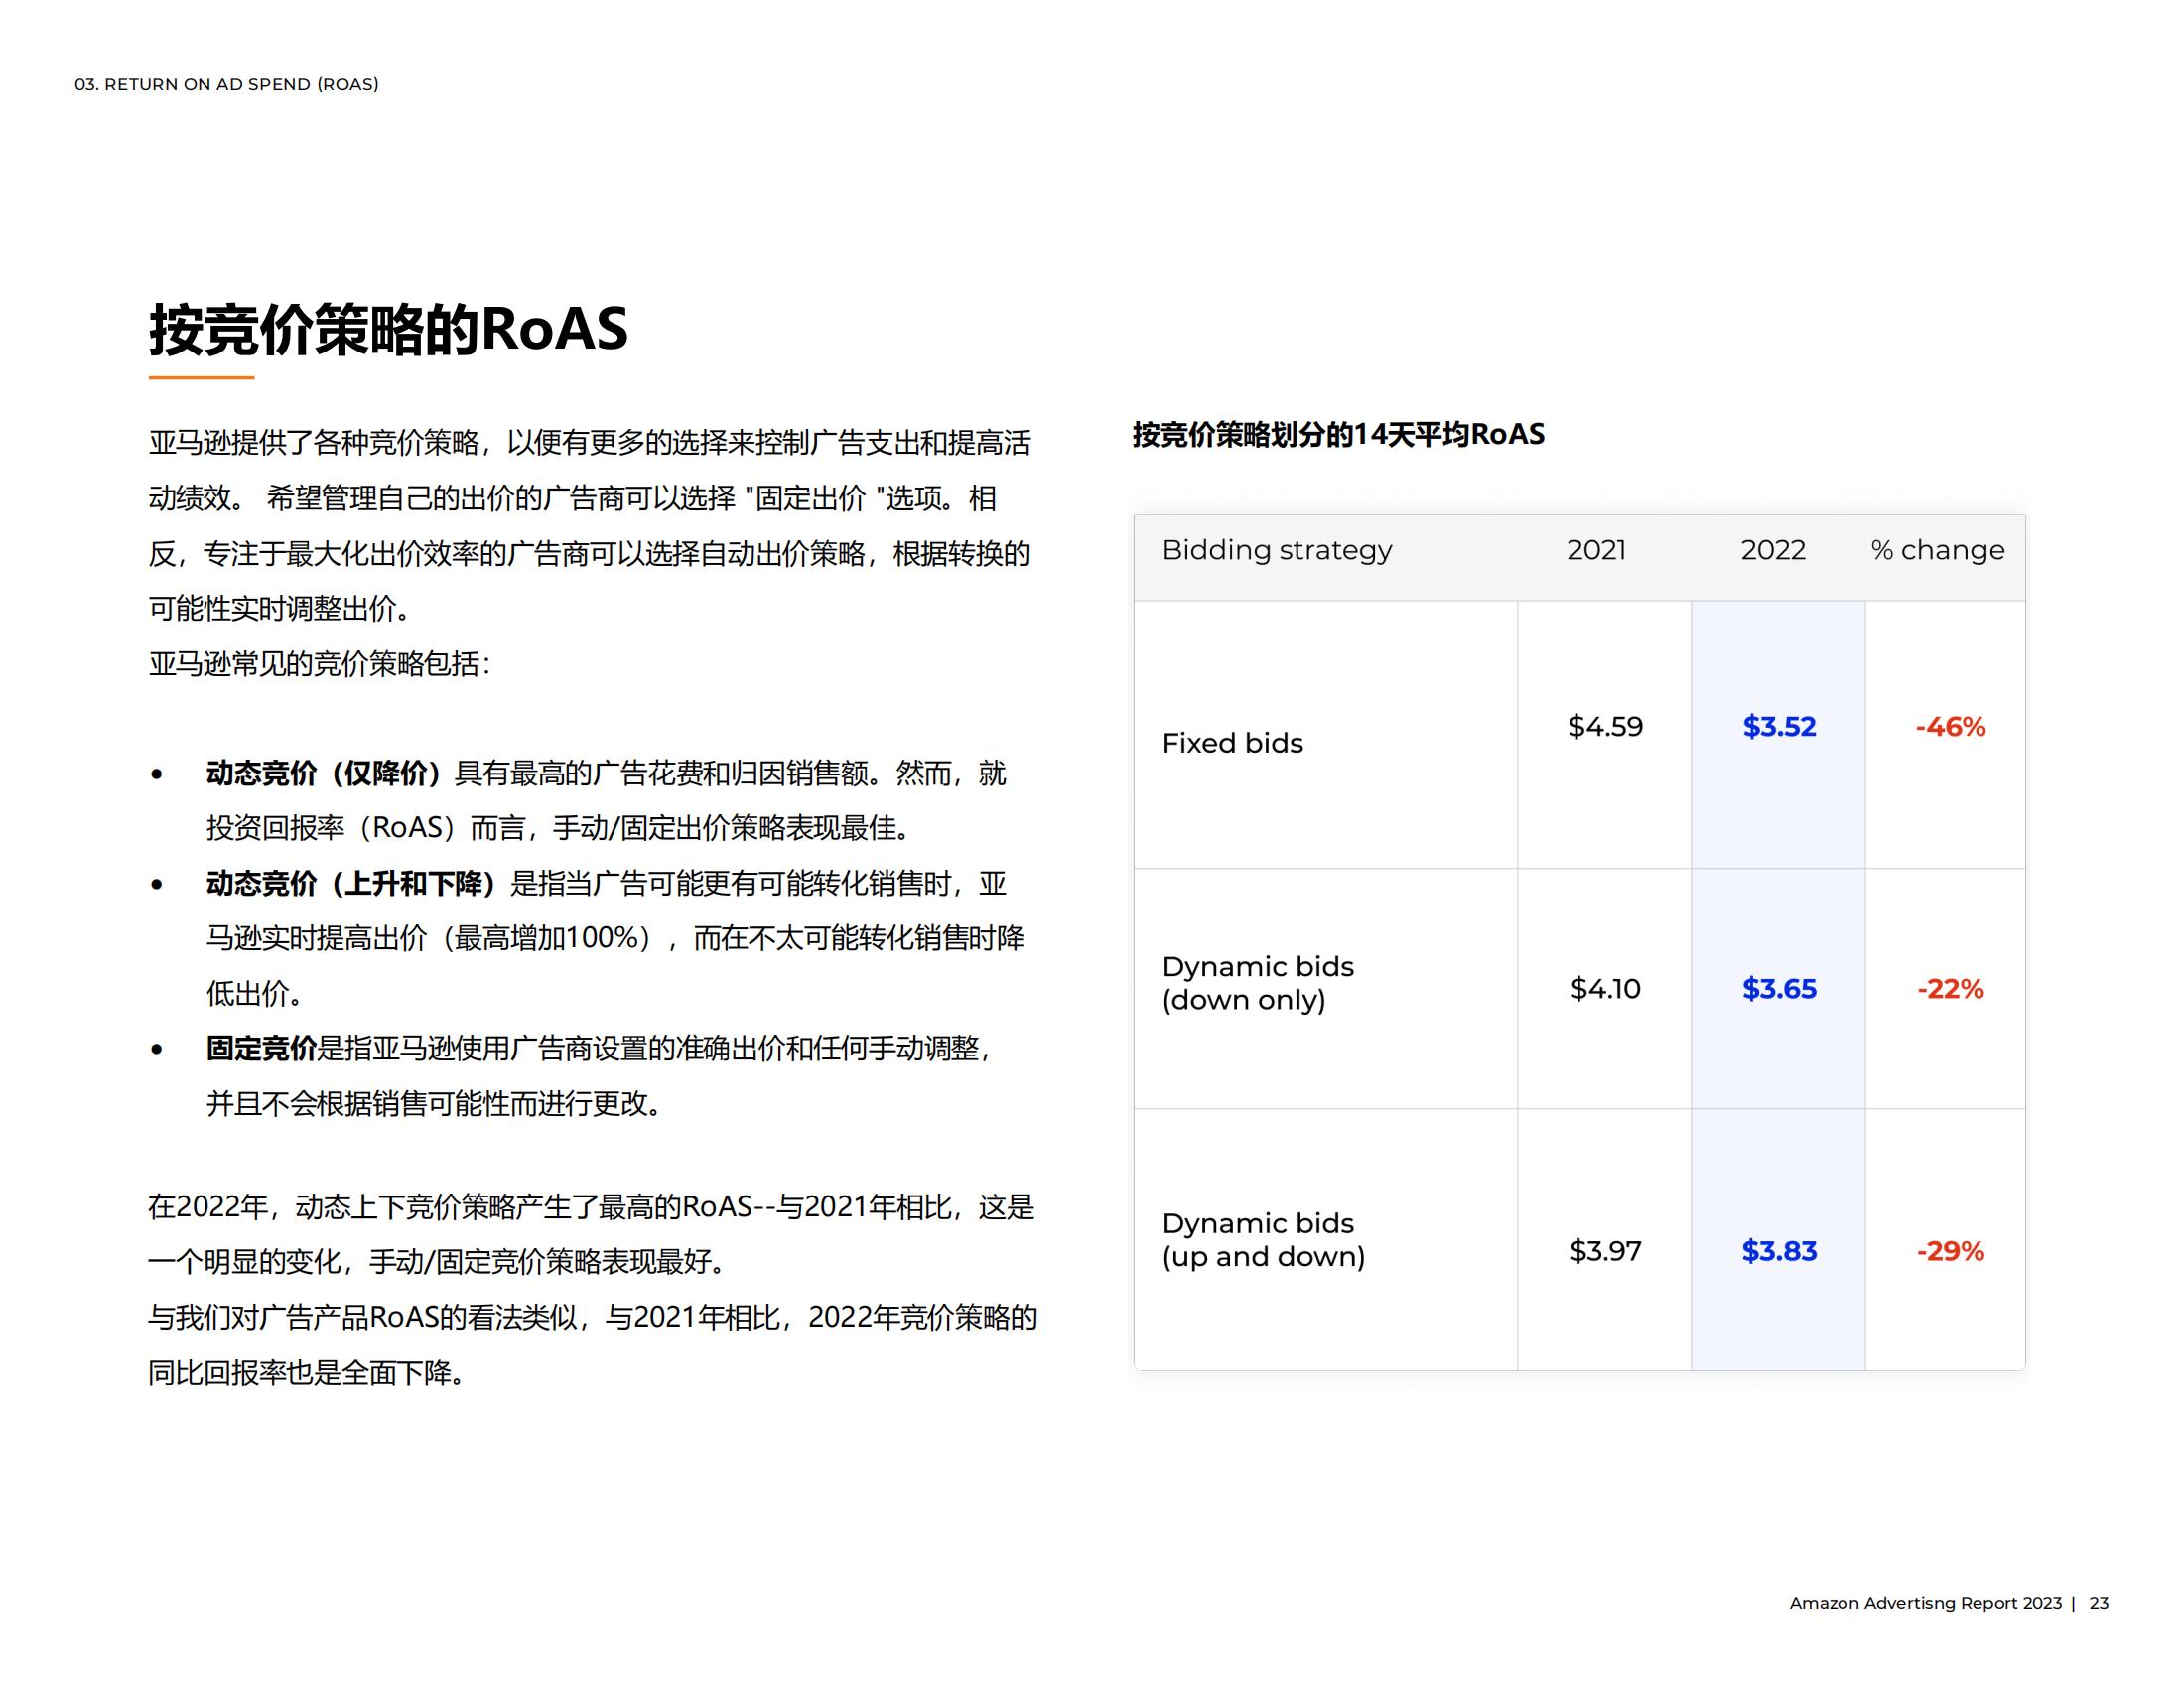Select the highlighted $3.65 value for Dynamic bids
The width and height of the screenshot is (2184, 1688).
[x=1779, y=989]
